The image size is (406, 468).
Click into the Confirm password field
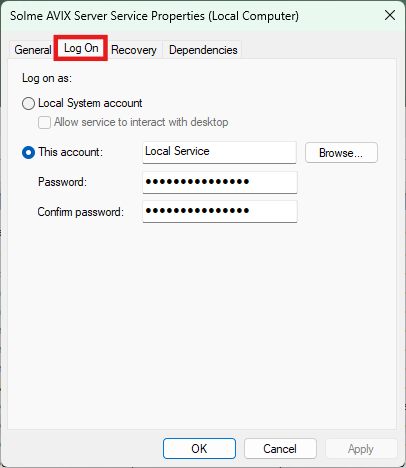tap(220, 211)
